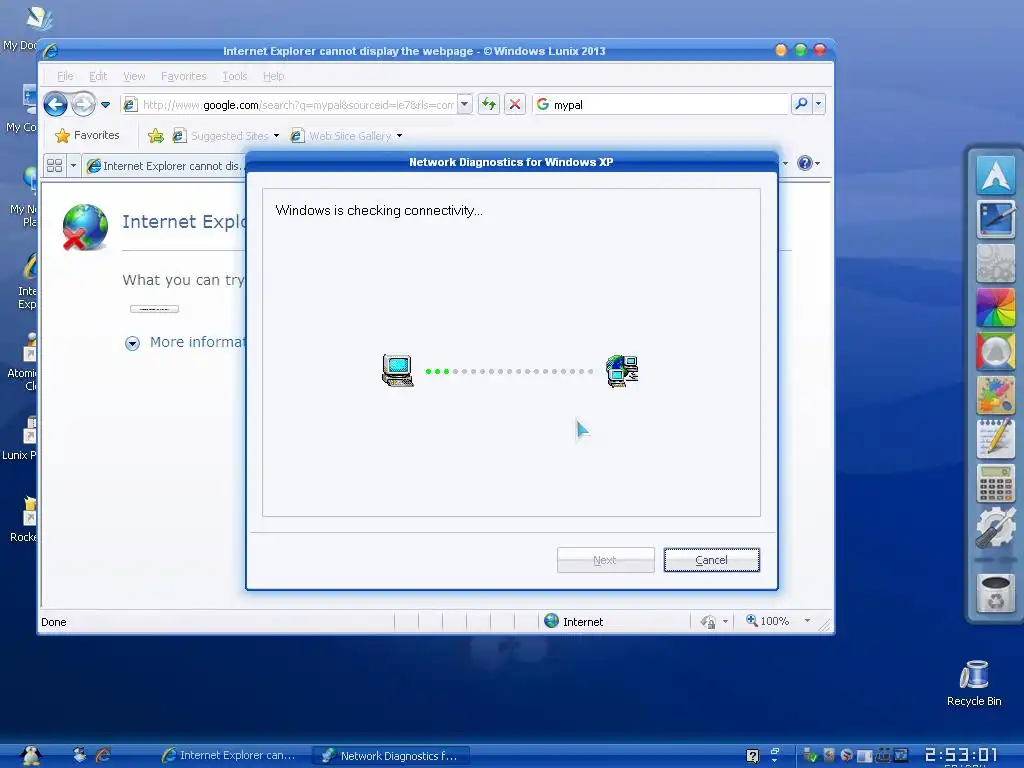Click the calculator dock icon
The image size is (1024, 768).
[x=995, y=483]
